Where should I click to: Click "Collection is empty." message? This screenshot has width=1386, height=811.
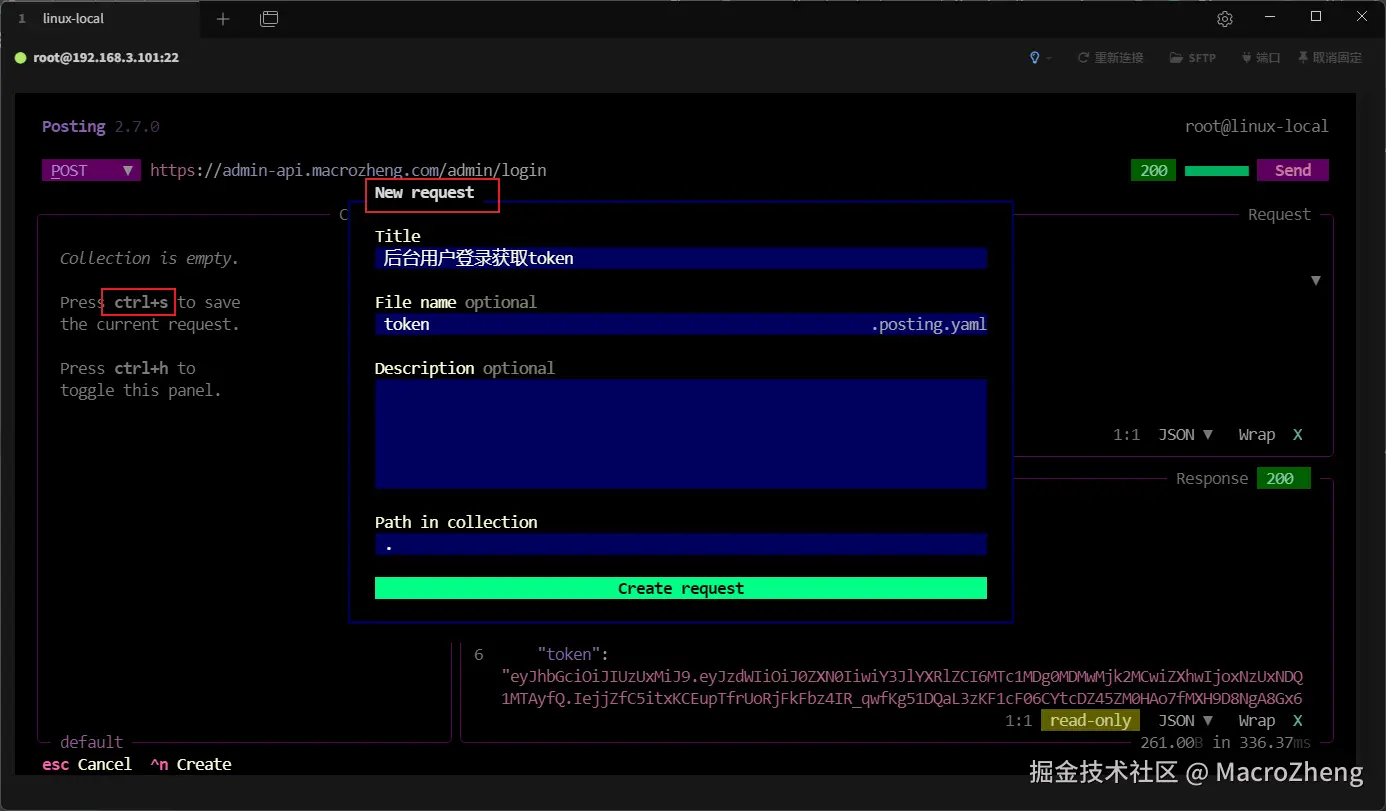[x=149, y=258]
